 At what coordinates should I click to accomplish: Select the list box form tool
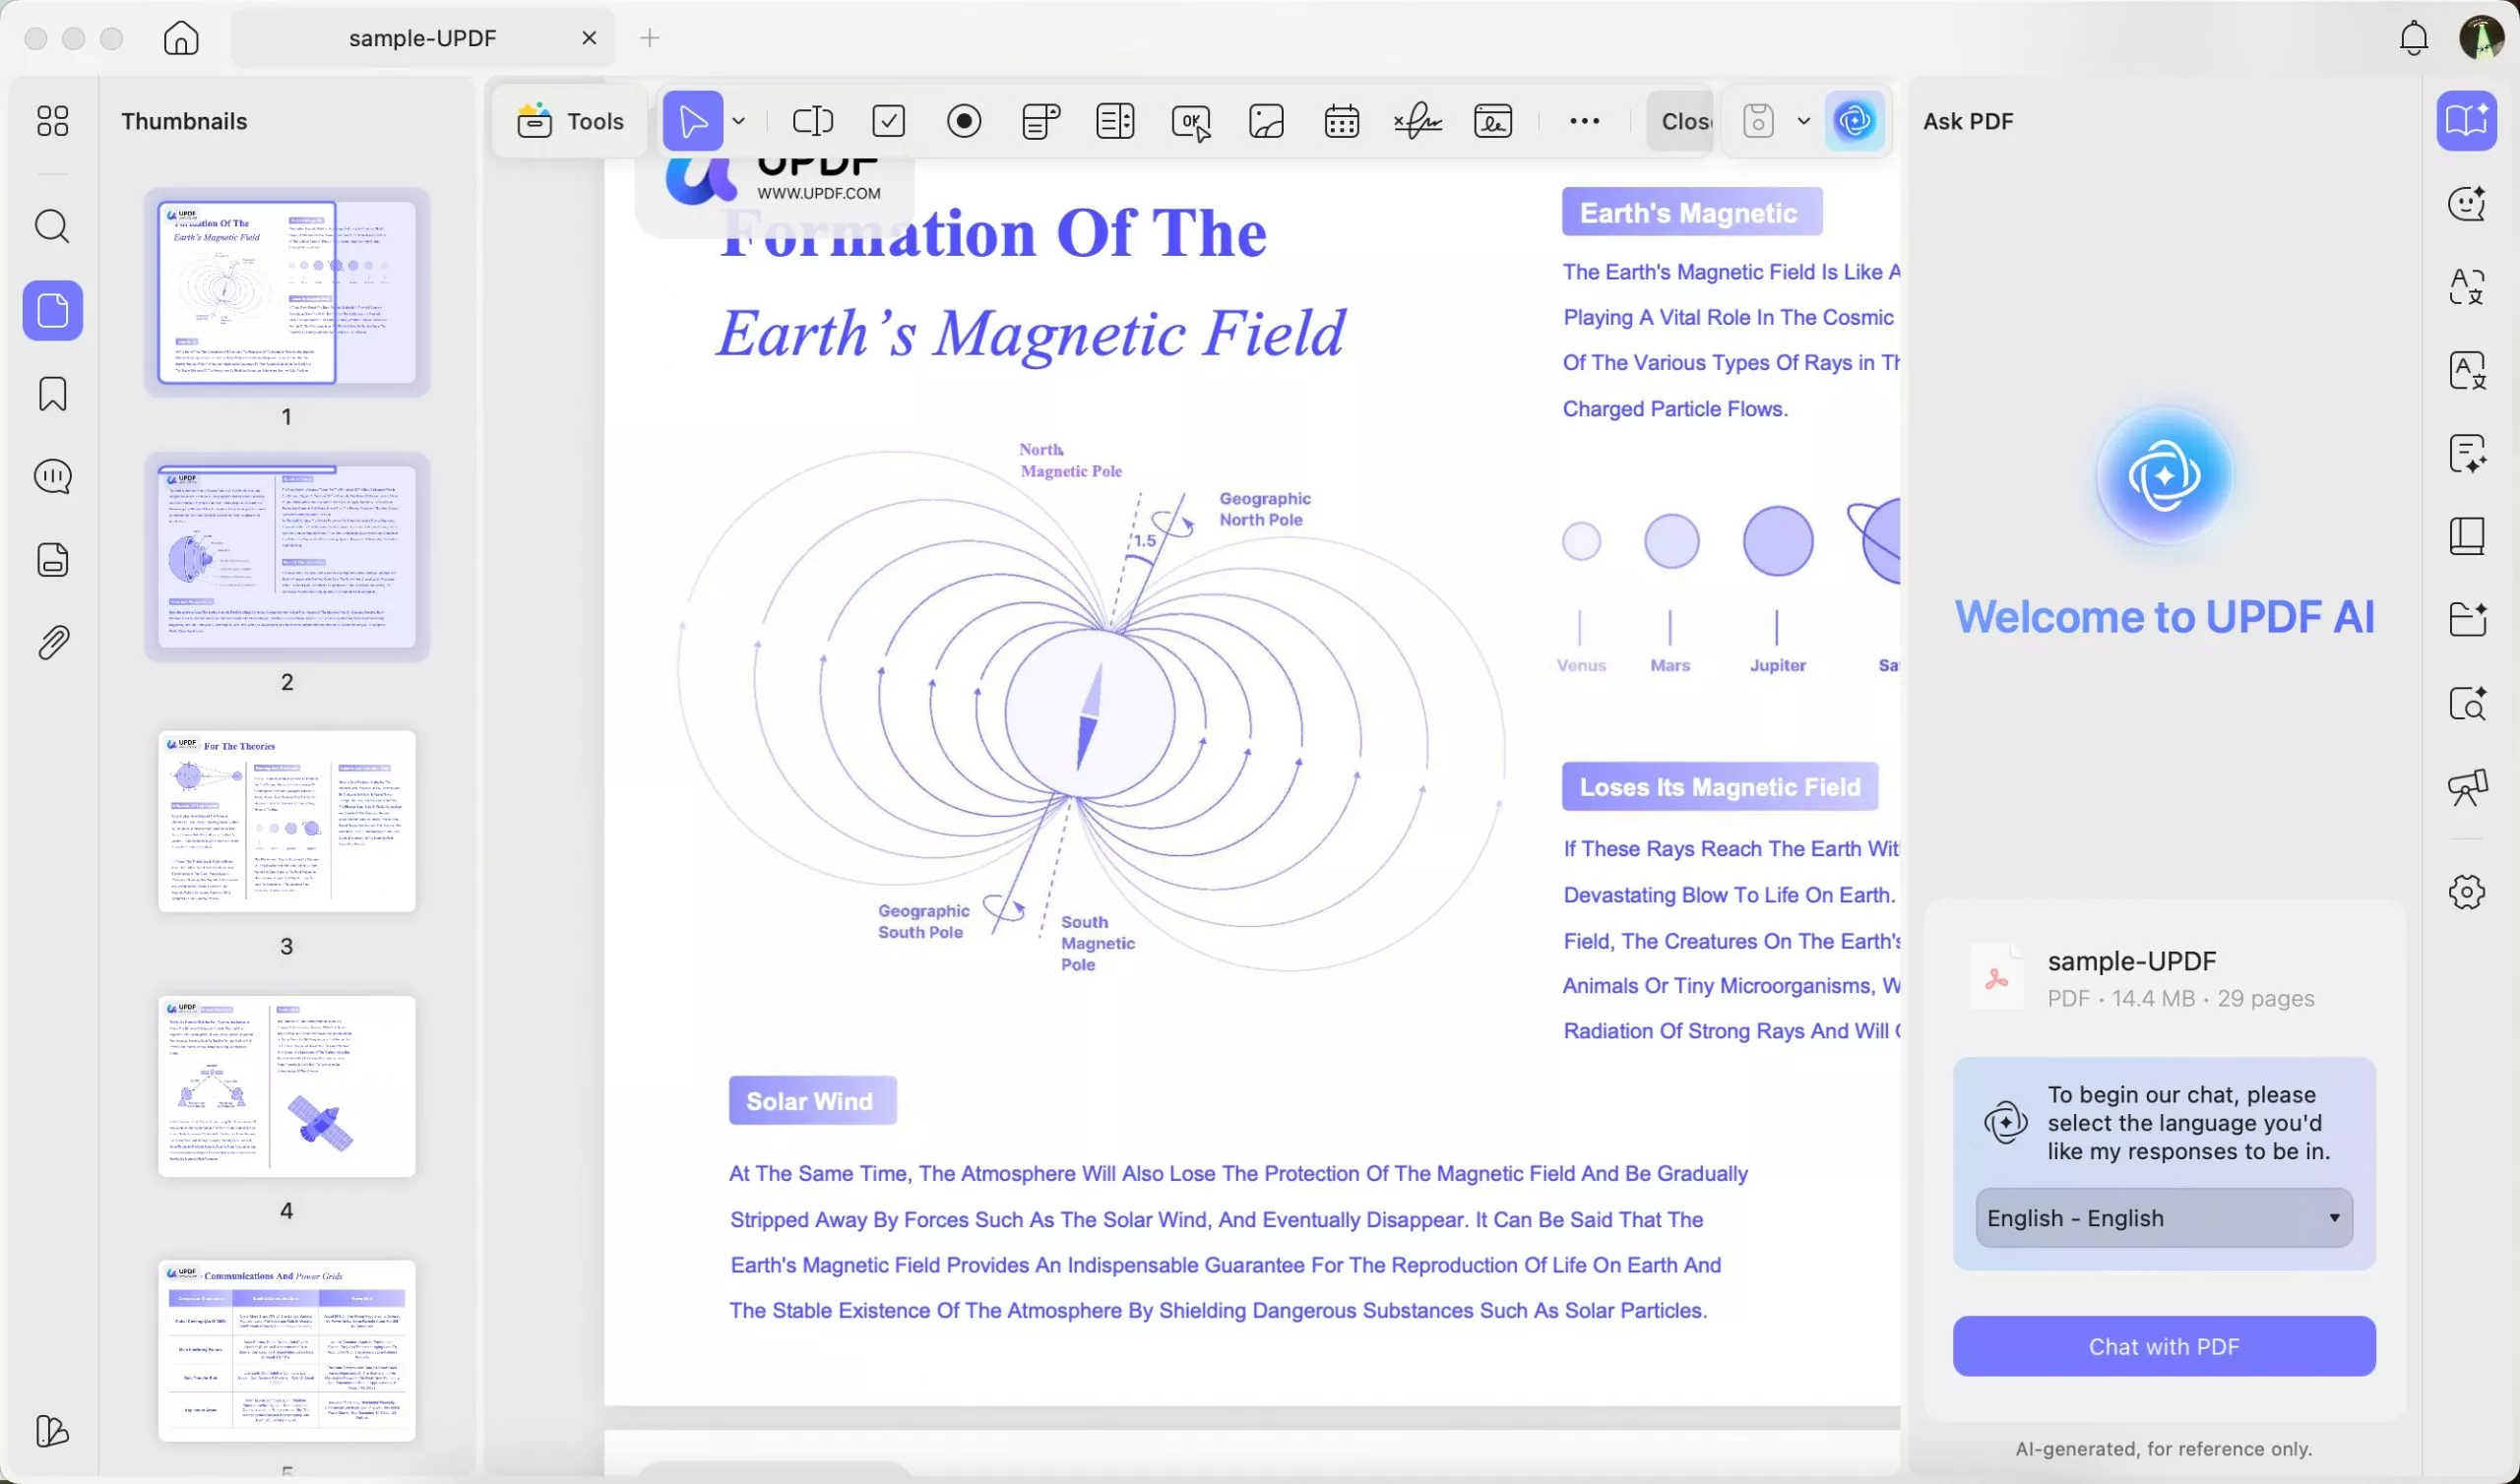point(1115,121)
